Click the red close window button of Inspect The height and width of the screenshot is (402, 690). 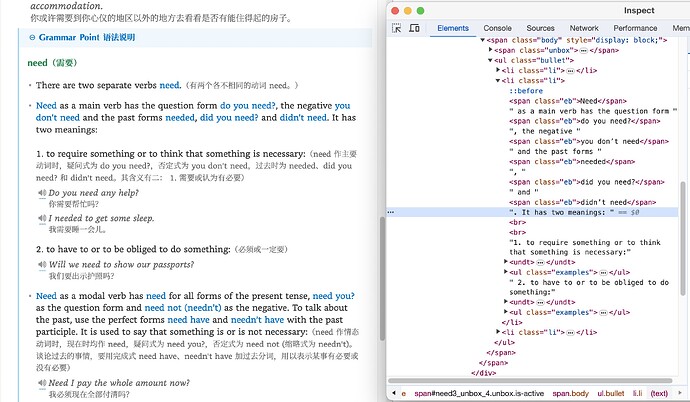pos(395,11)
